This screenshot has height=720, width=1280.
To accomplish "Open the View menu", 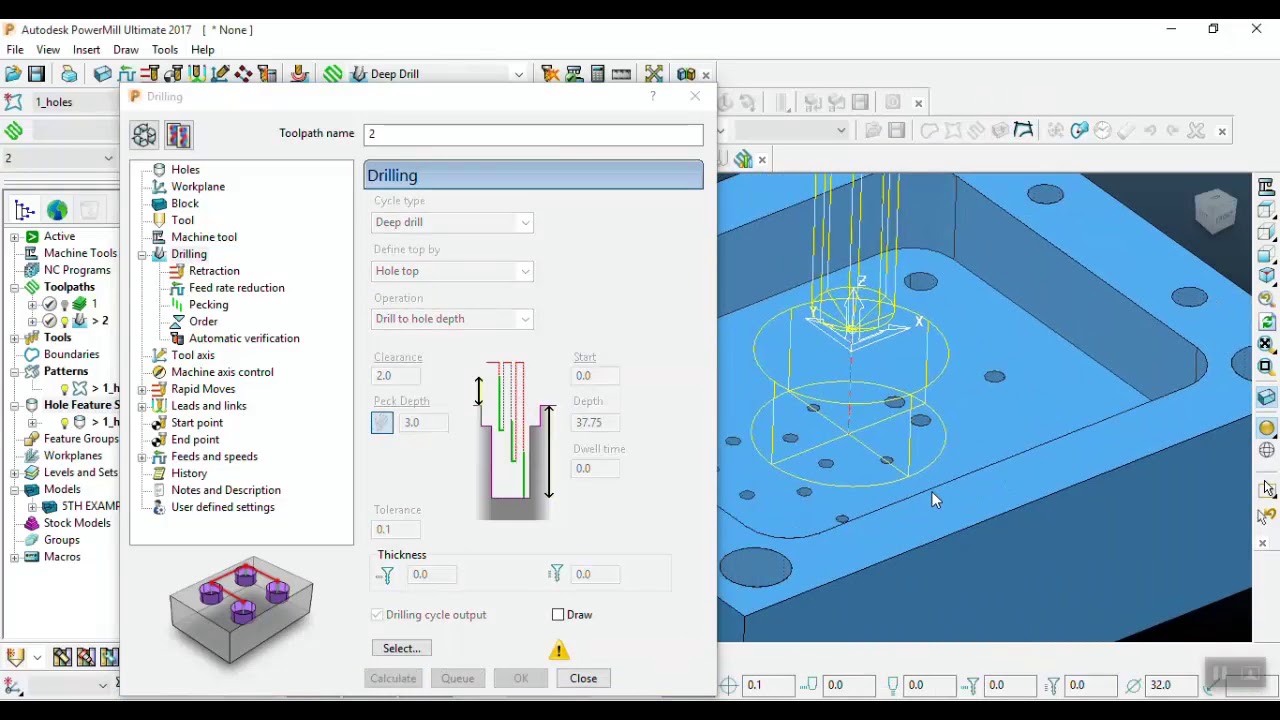I will pos(48,50).
